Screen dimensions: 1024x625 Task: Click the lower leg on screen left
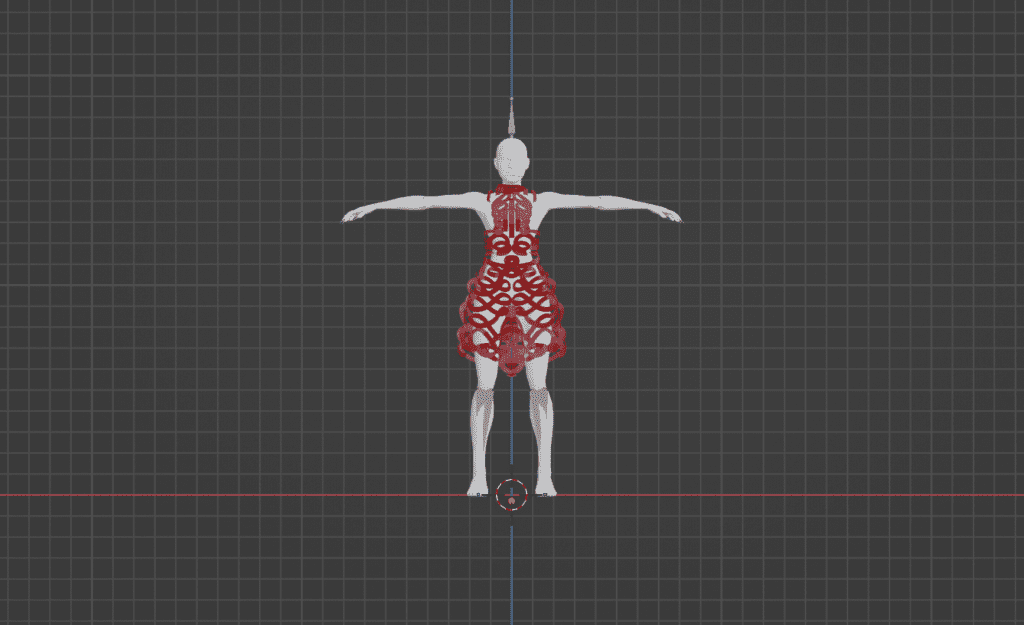pos(483,430)
